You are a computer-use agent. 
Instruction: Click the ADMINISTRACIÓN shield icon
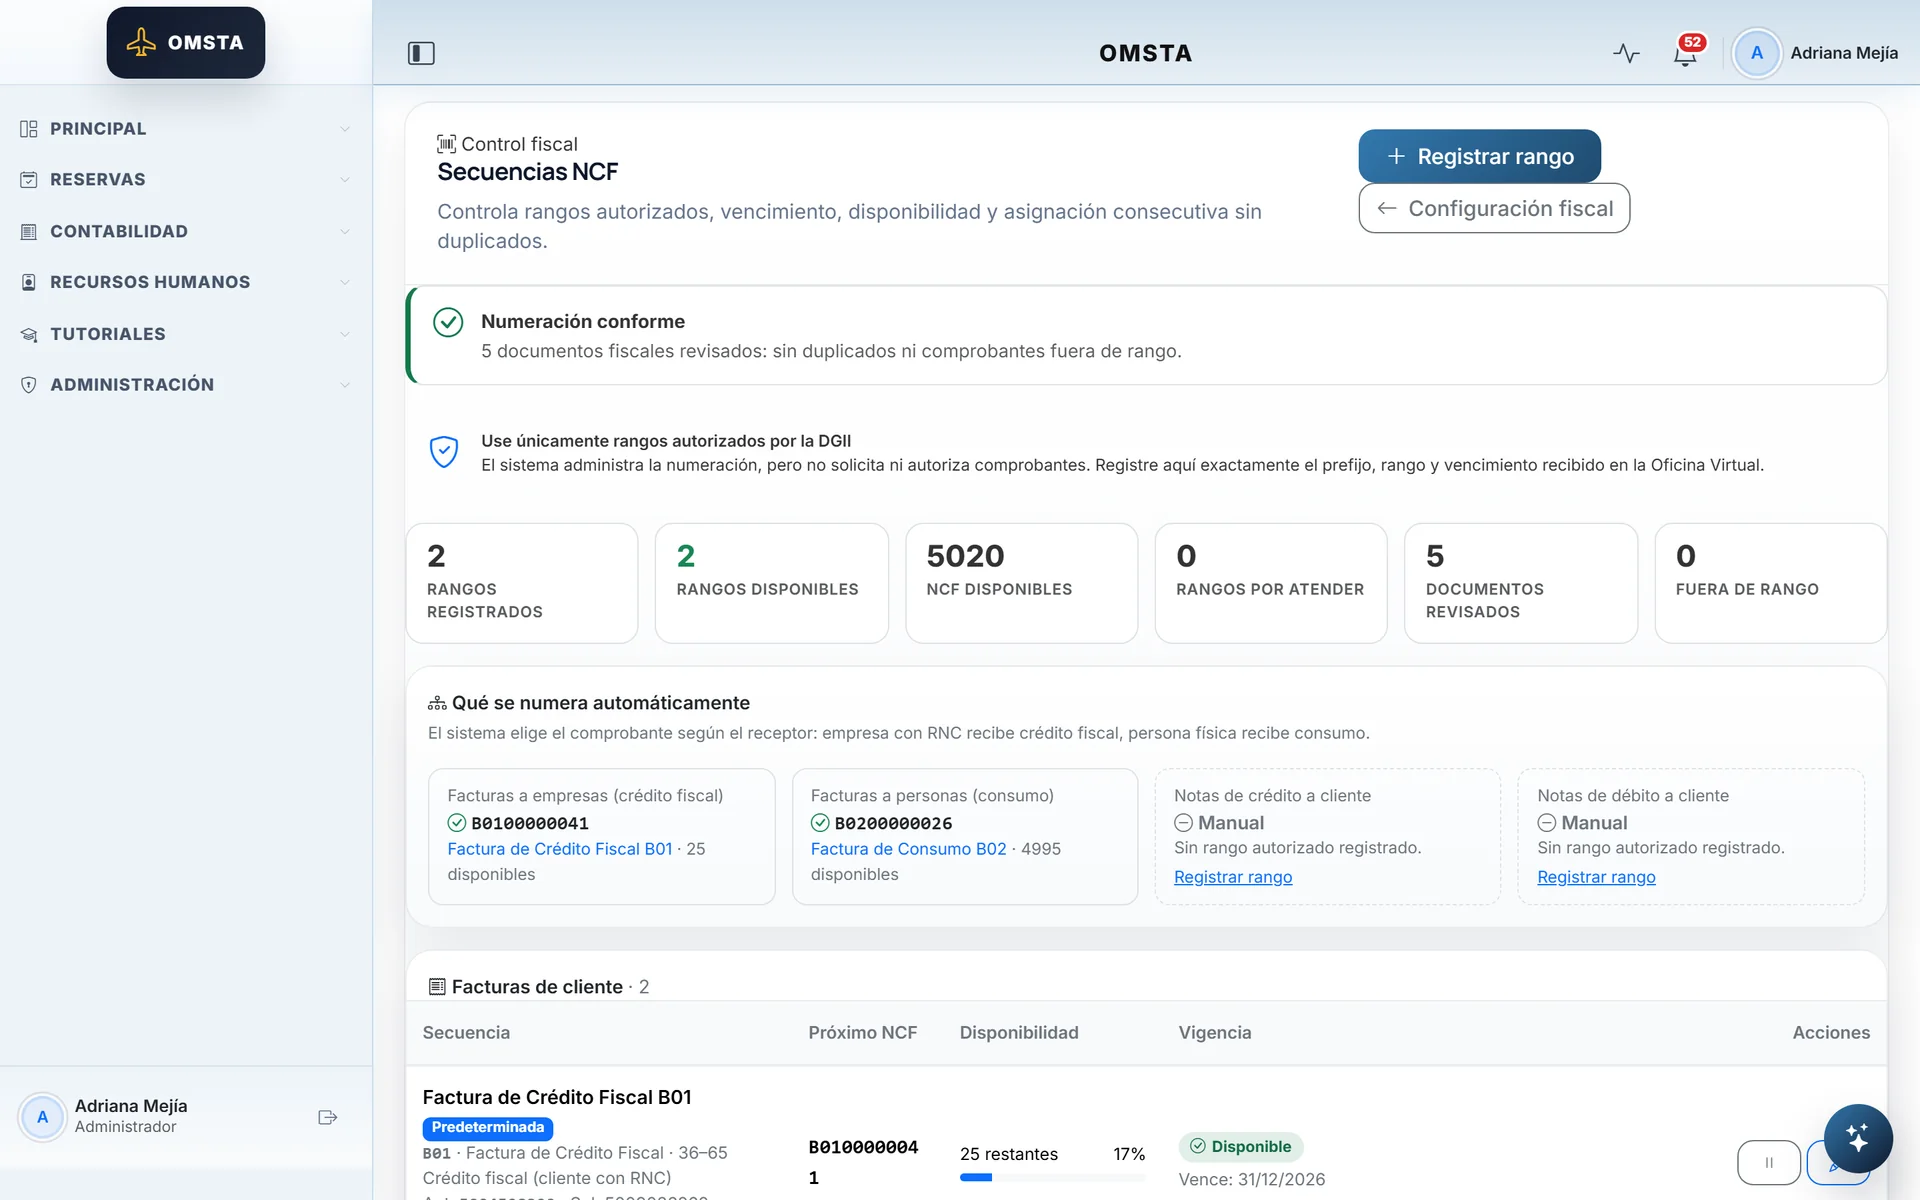coord(29,385)
